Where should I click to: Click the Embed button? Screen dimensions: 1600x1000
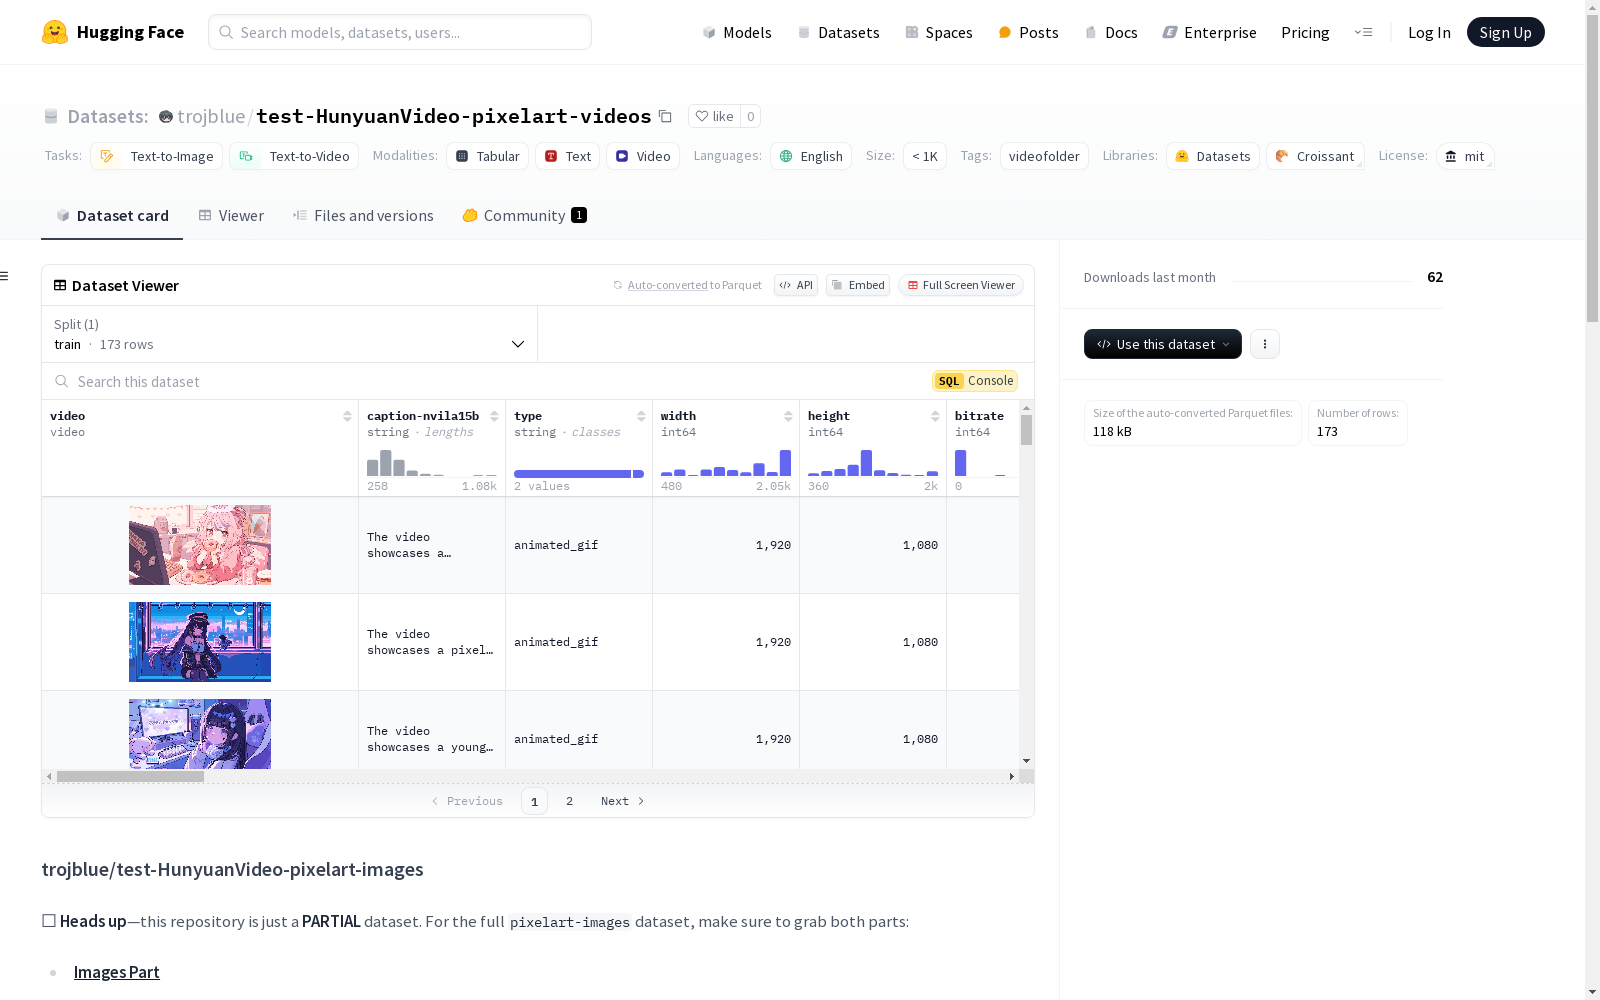pyautogui.click(x=858, y=285)
